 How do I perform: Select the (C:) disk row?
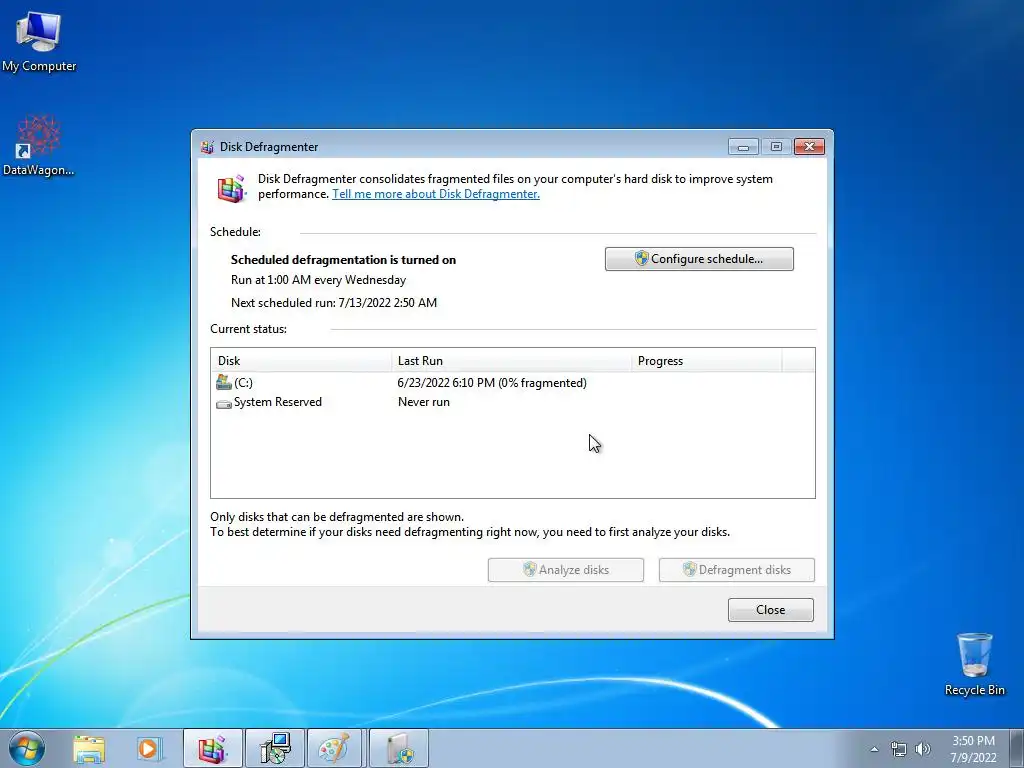[x=513, y=383]
